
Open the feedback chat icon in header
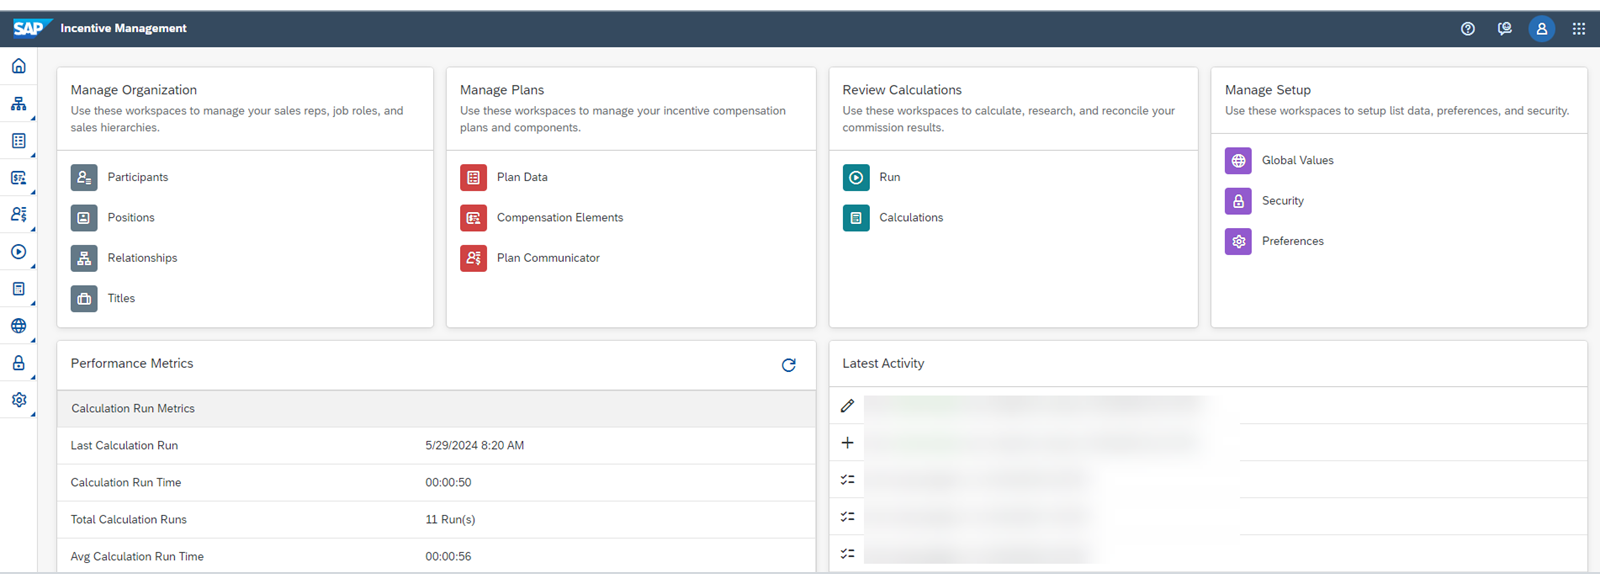(x=1504, y=29)
